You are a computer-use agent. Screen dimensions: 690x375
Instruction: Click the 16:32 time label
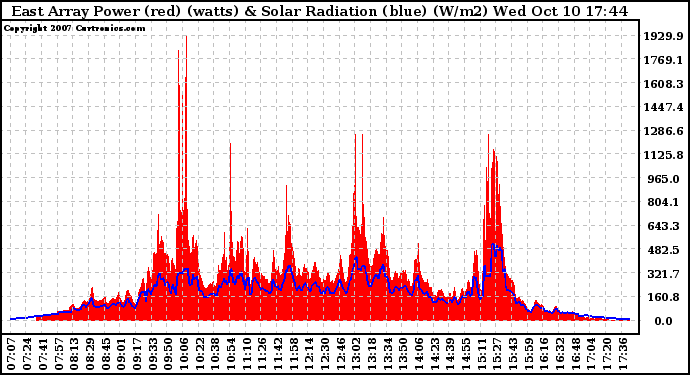(561, 354)
